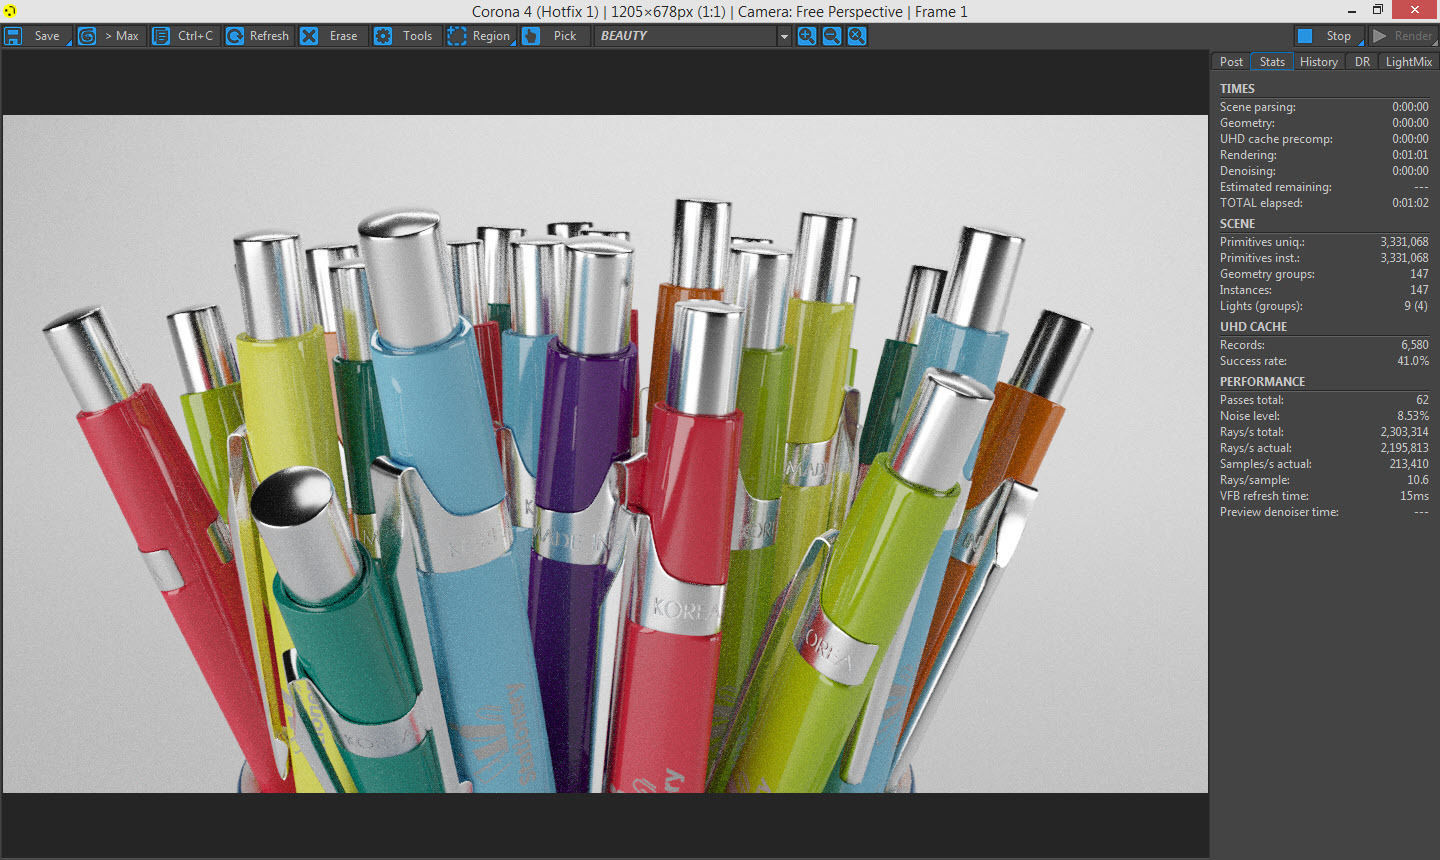
Task: Select the Passes total value 62
Action: (x=1422, y=400)
